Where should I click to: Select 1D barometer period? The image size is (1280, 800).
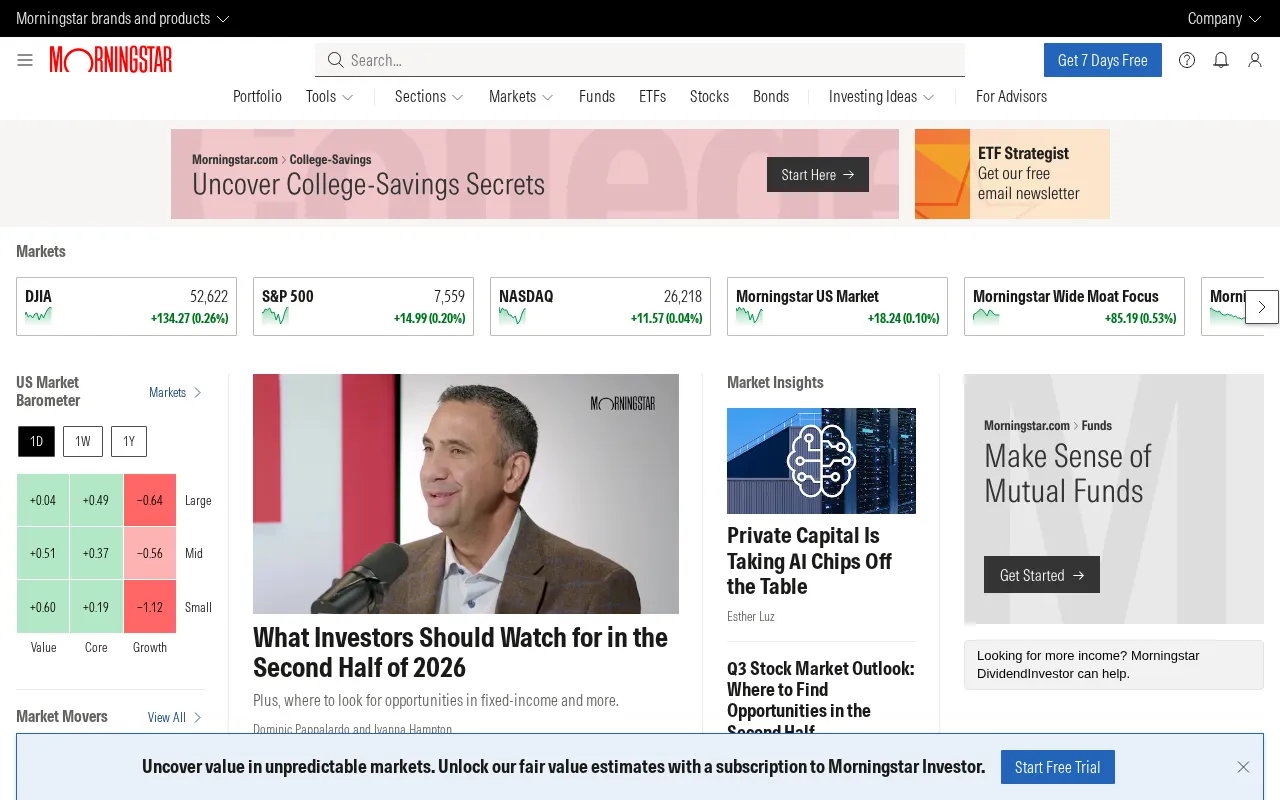pos(37,441)
